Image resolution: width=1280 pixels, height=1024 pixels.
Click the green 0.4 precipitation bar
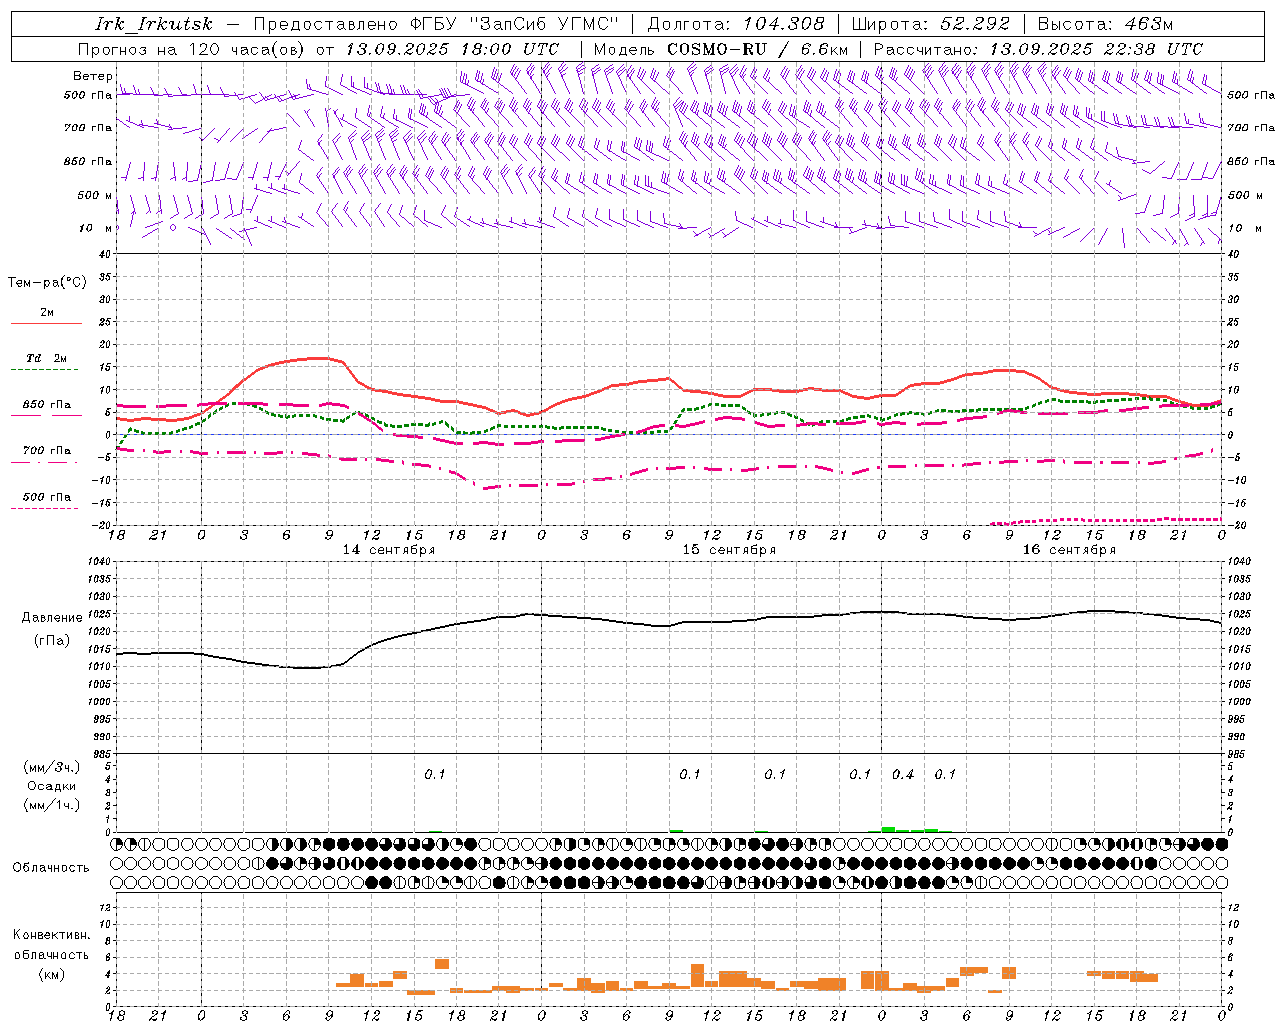[888, 829]
